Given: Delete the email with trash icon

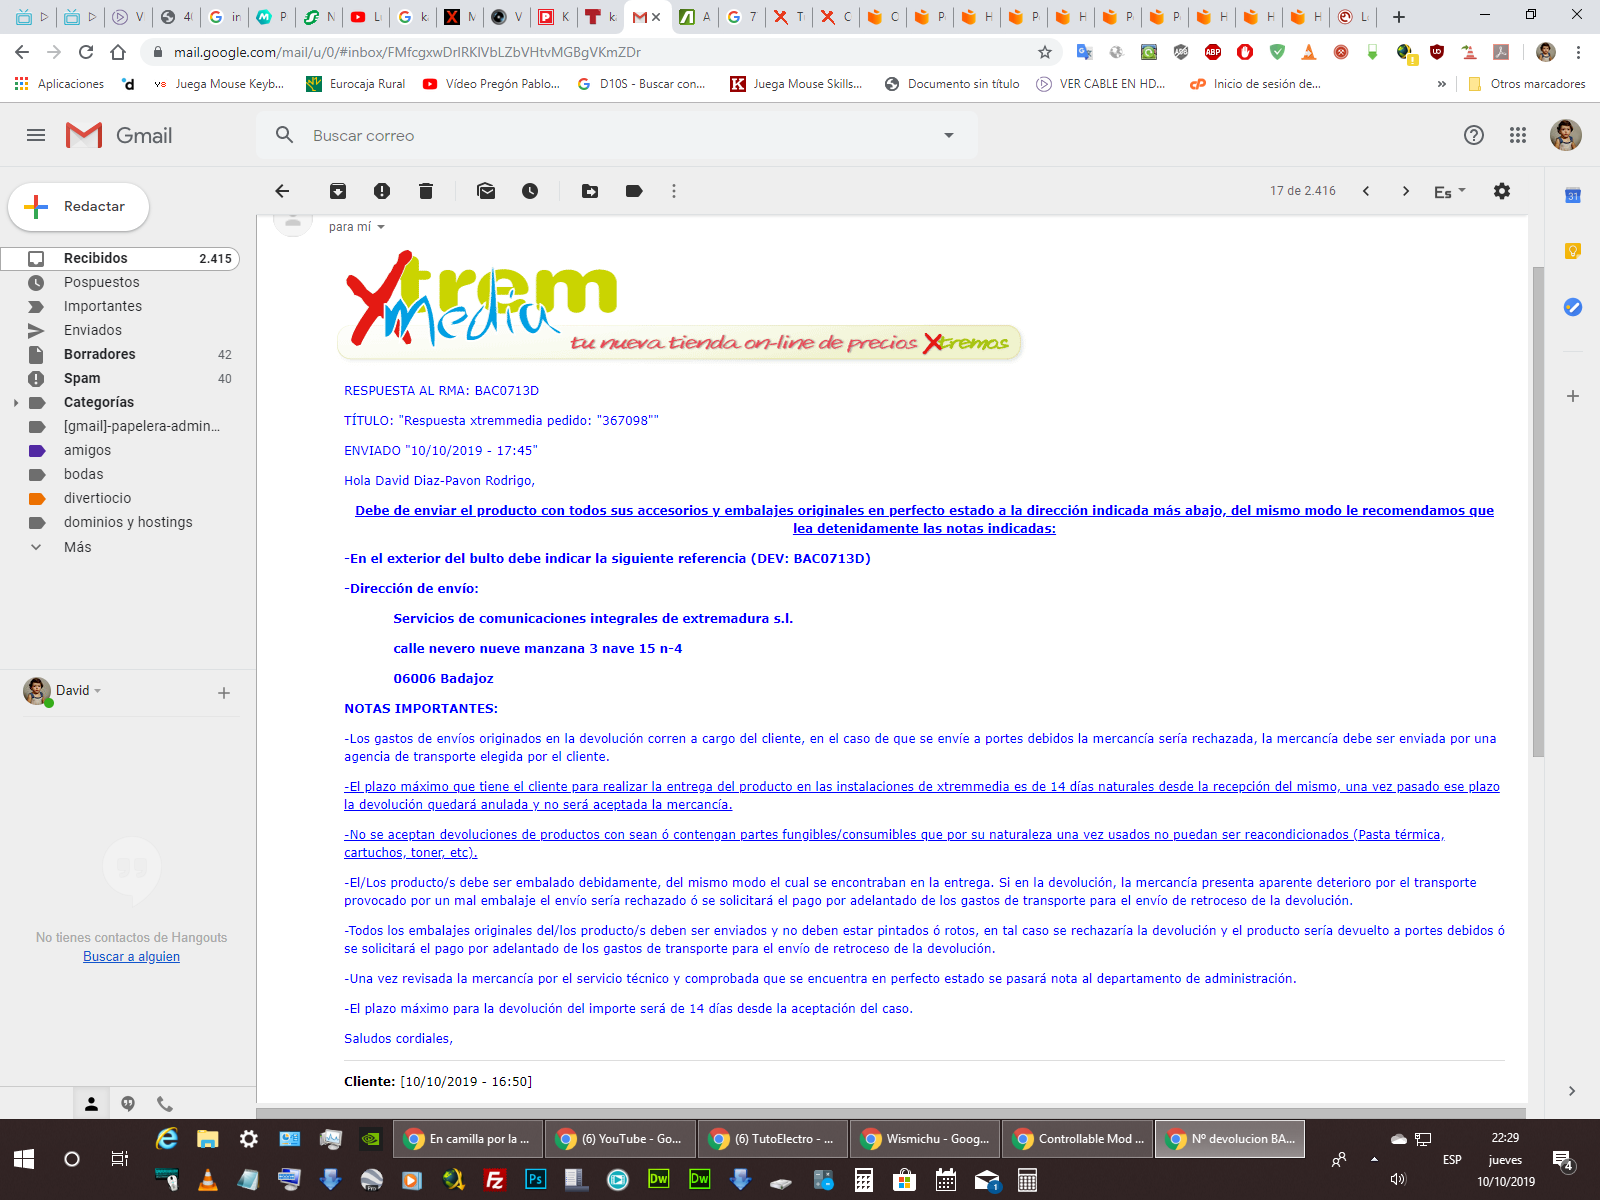Looking at the screenshot, I should (x=426, y=191).
